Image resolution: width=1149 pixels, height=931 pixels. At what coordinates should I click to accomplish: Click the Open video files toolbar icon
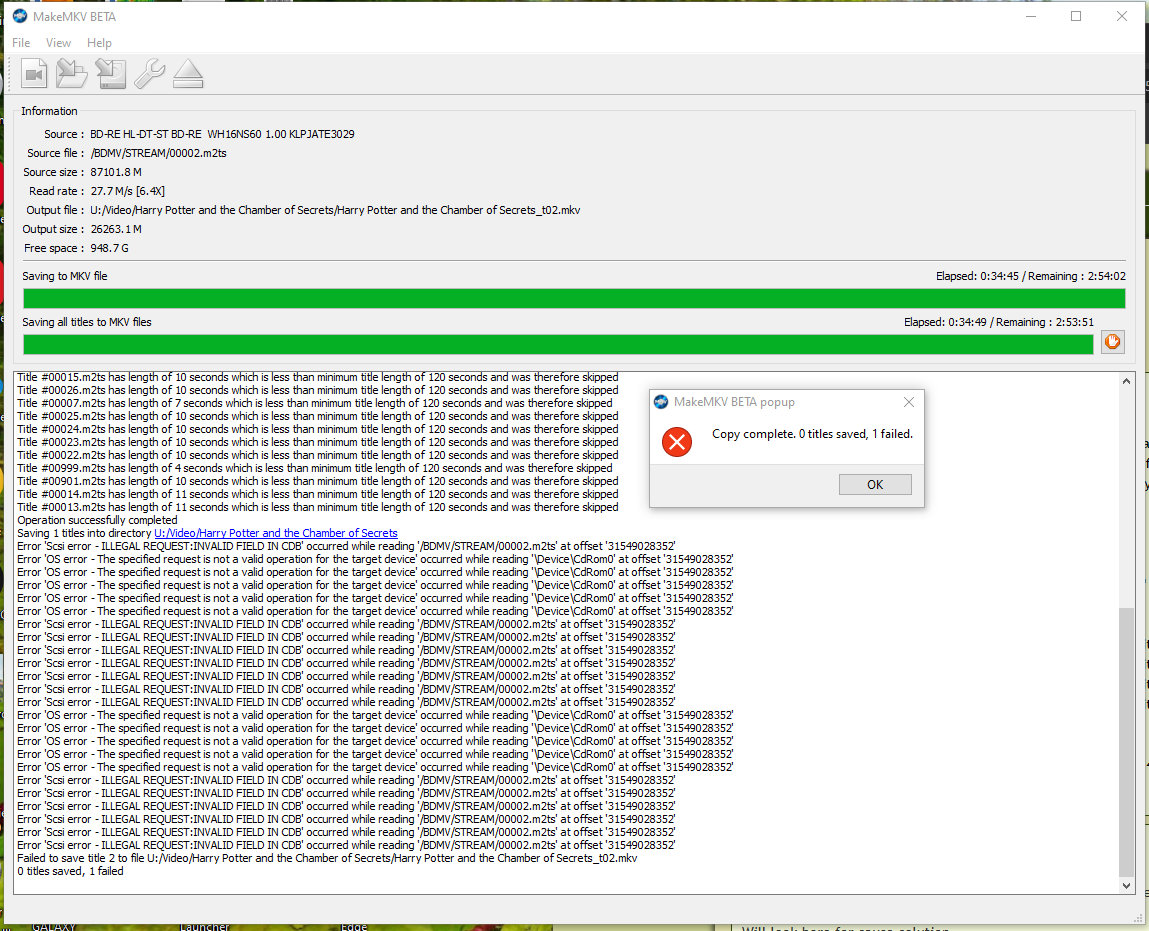click(x=34, y=74)
